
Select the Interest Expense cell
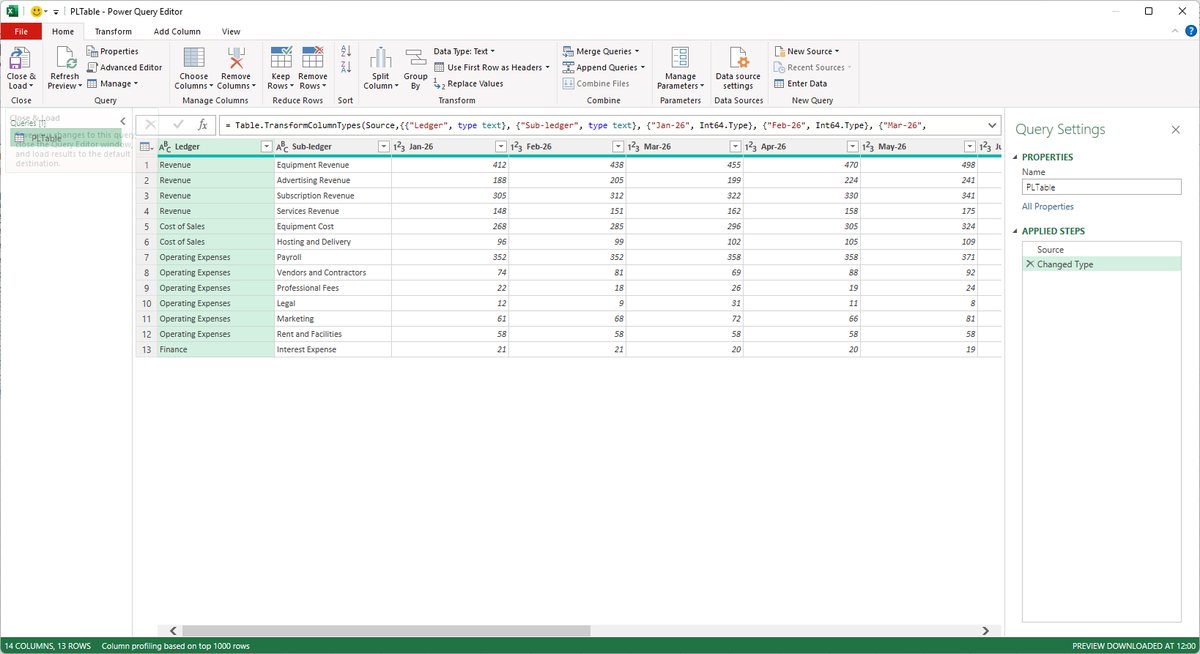tap(332, 350)
